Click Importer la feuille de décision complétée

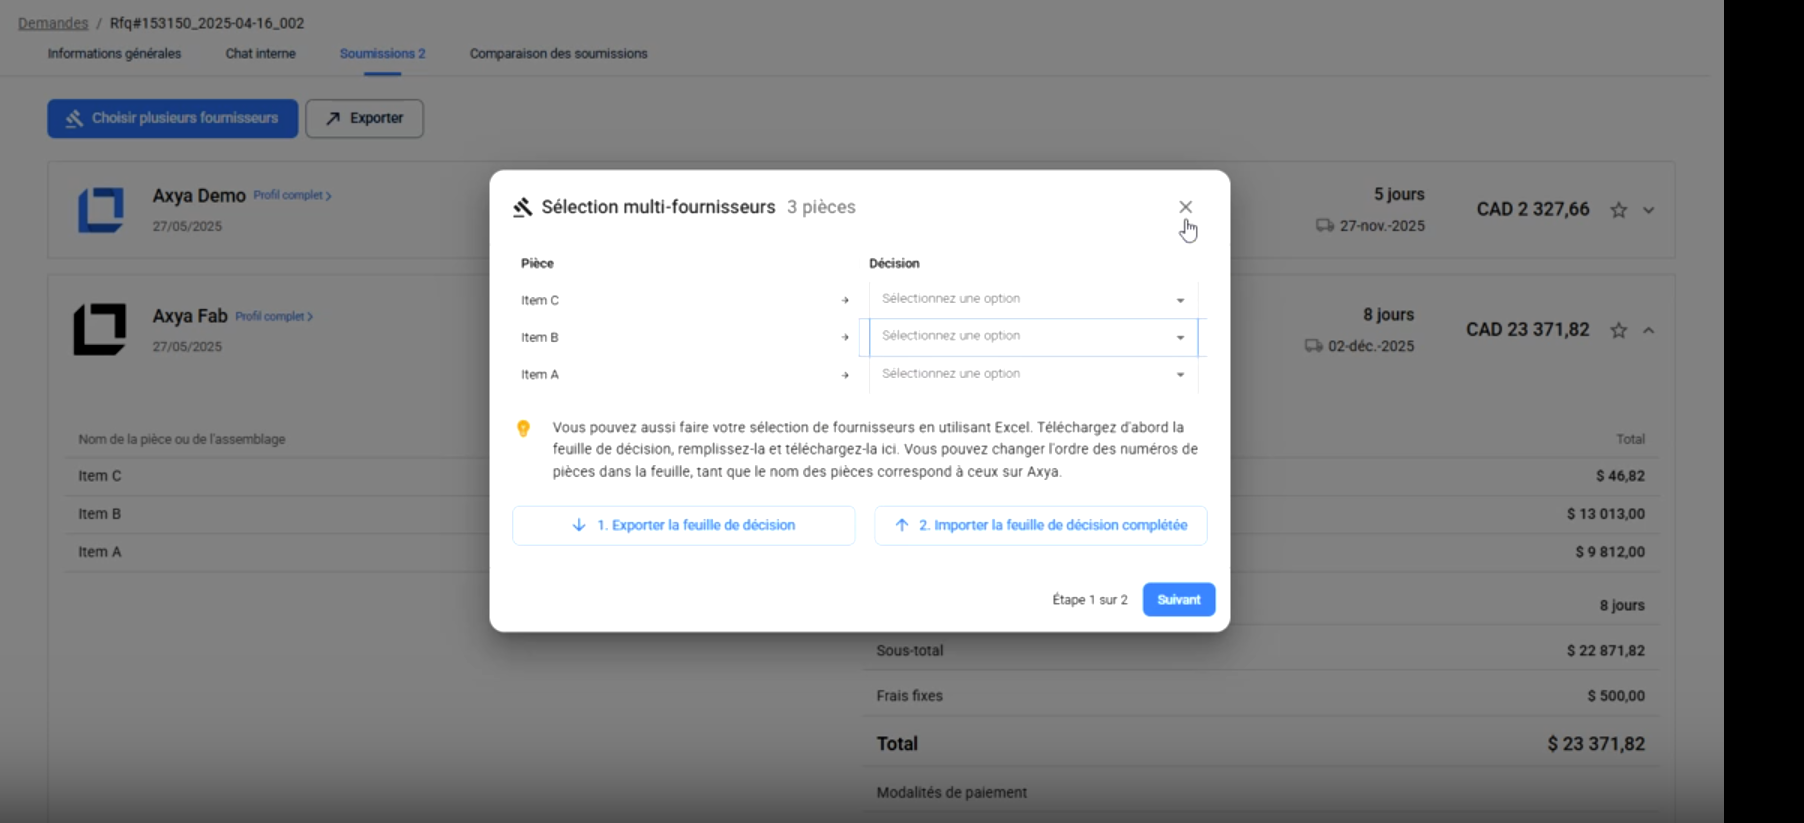click(1040, 525)
